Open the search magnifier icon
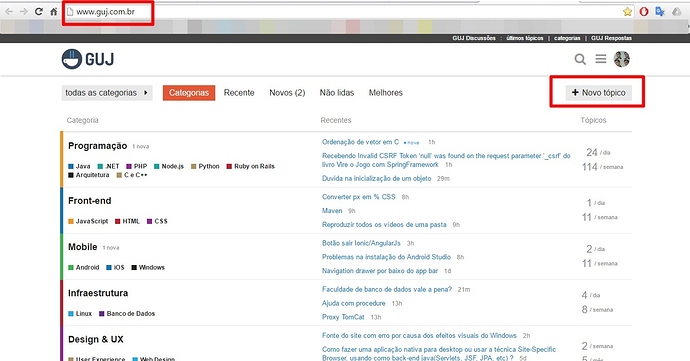The width and height of the screenshot is (690, 361). pyautogui.click(x=580, y=59)
